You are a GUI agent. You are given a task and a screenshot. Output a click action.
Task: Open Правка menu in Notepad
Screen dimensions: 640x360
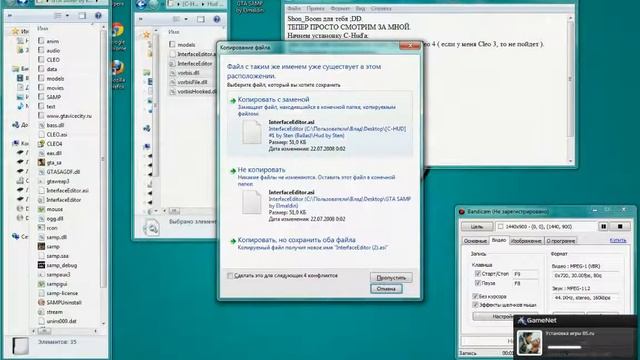point(316,8)
